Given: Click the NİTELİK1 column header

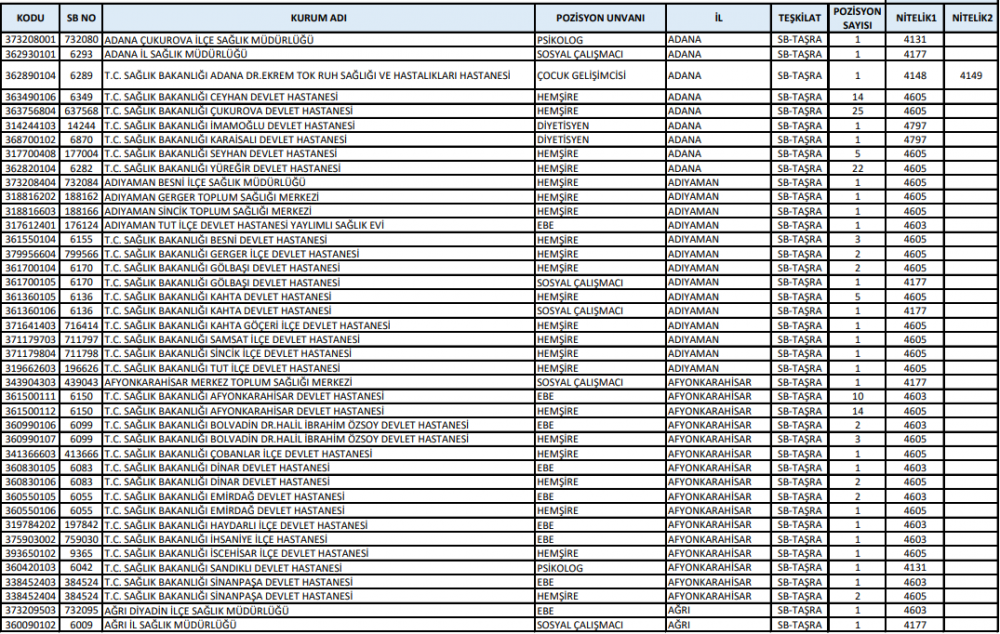Looking at the screenshot, I should click(915, 18).
